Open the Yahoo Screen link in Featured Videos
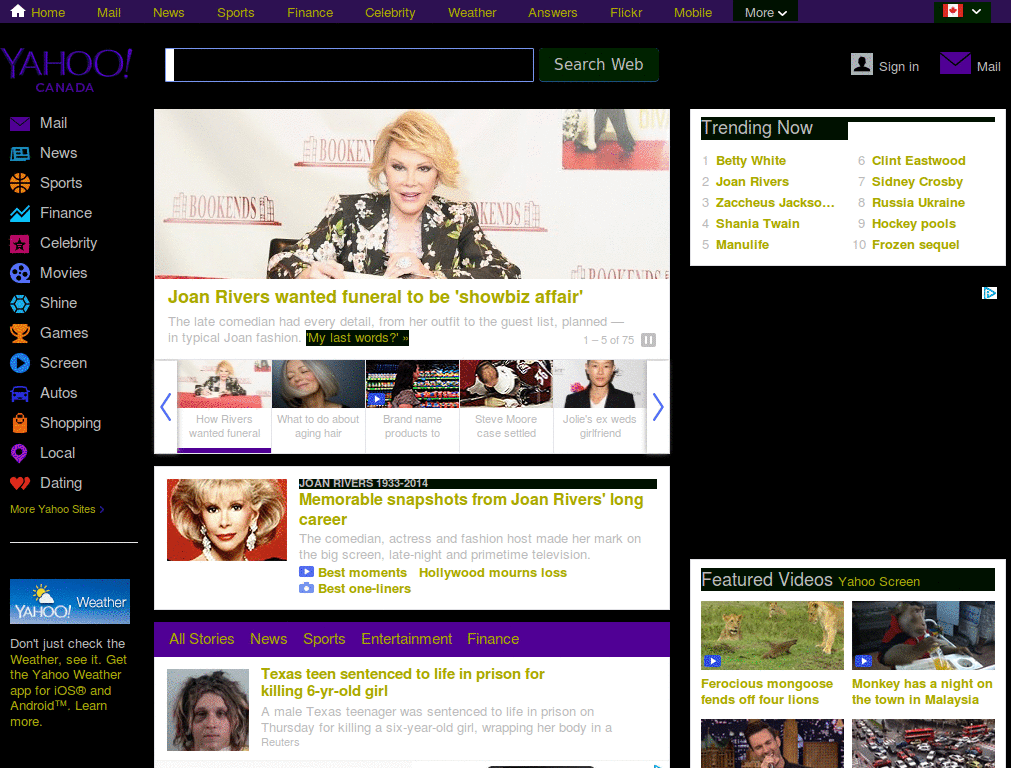Image resolution: width=1024 pixels, height=768 pixels. tap(878, 582)
